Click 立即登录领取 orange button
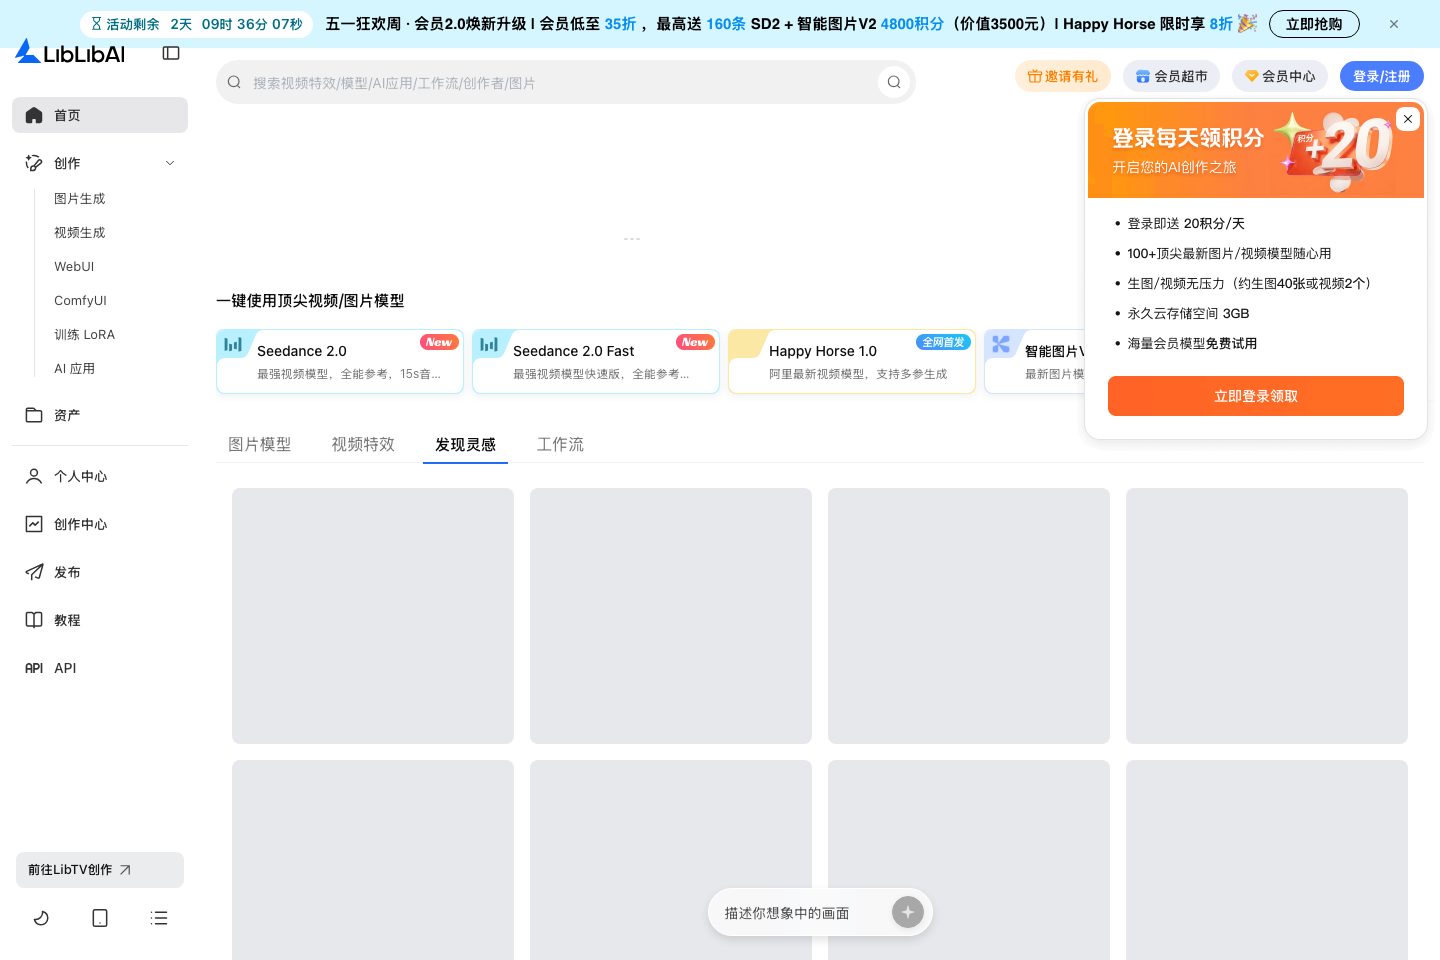1440x960 pixels. pos(1256,396)
